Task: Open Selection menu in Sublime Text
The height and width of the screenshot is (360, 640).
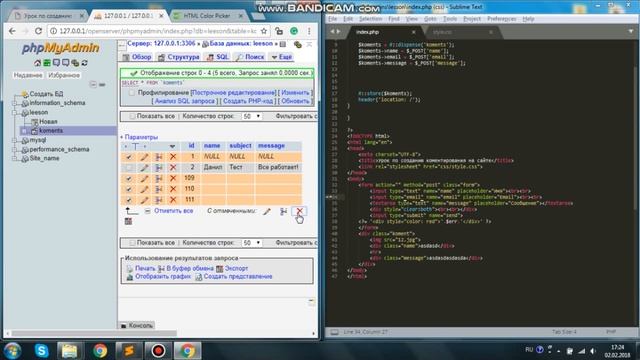Action: (370, 19)
